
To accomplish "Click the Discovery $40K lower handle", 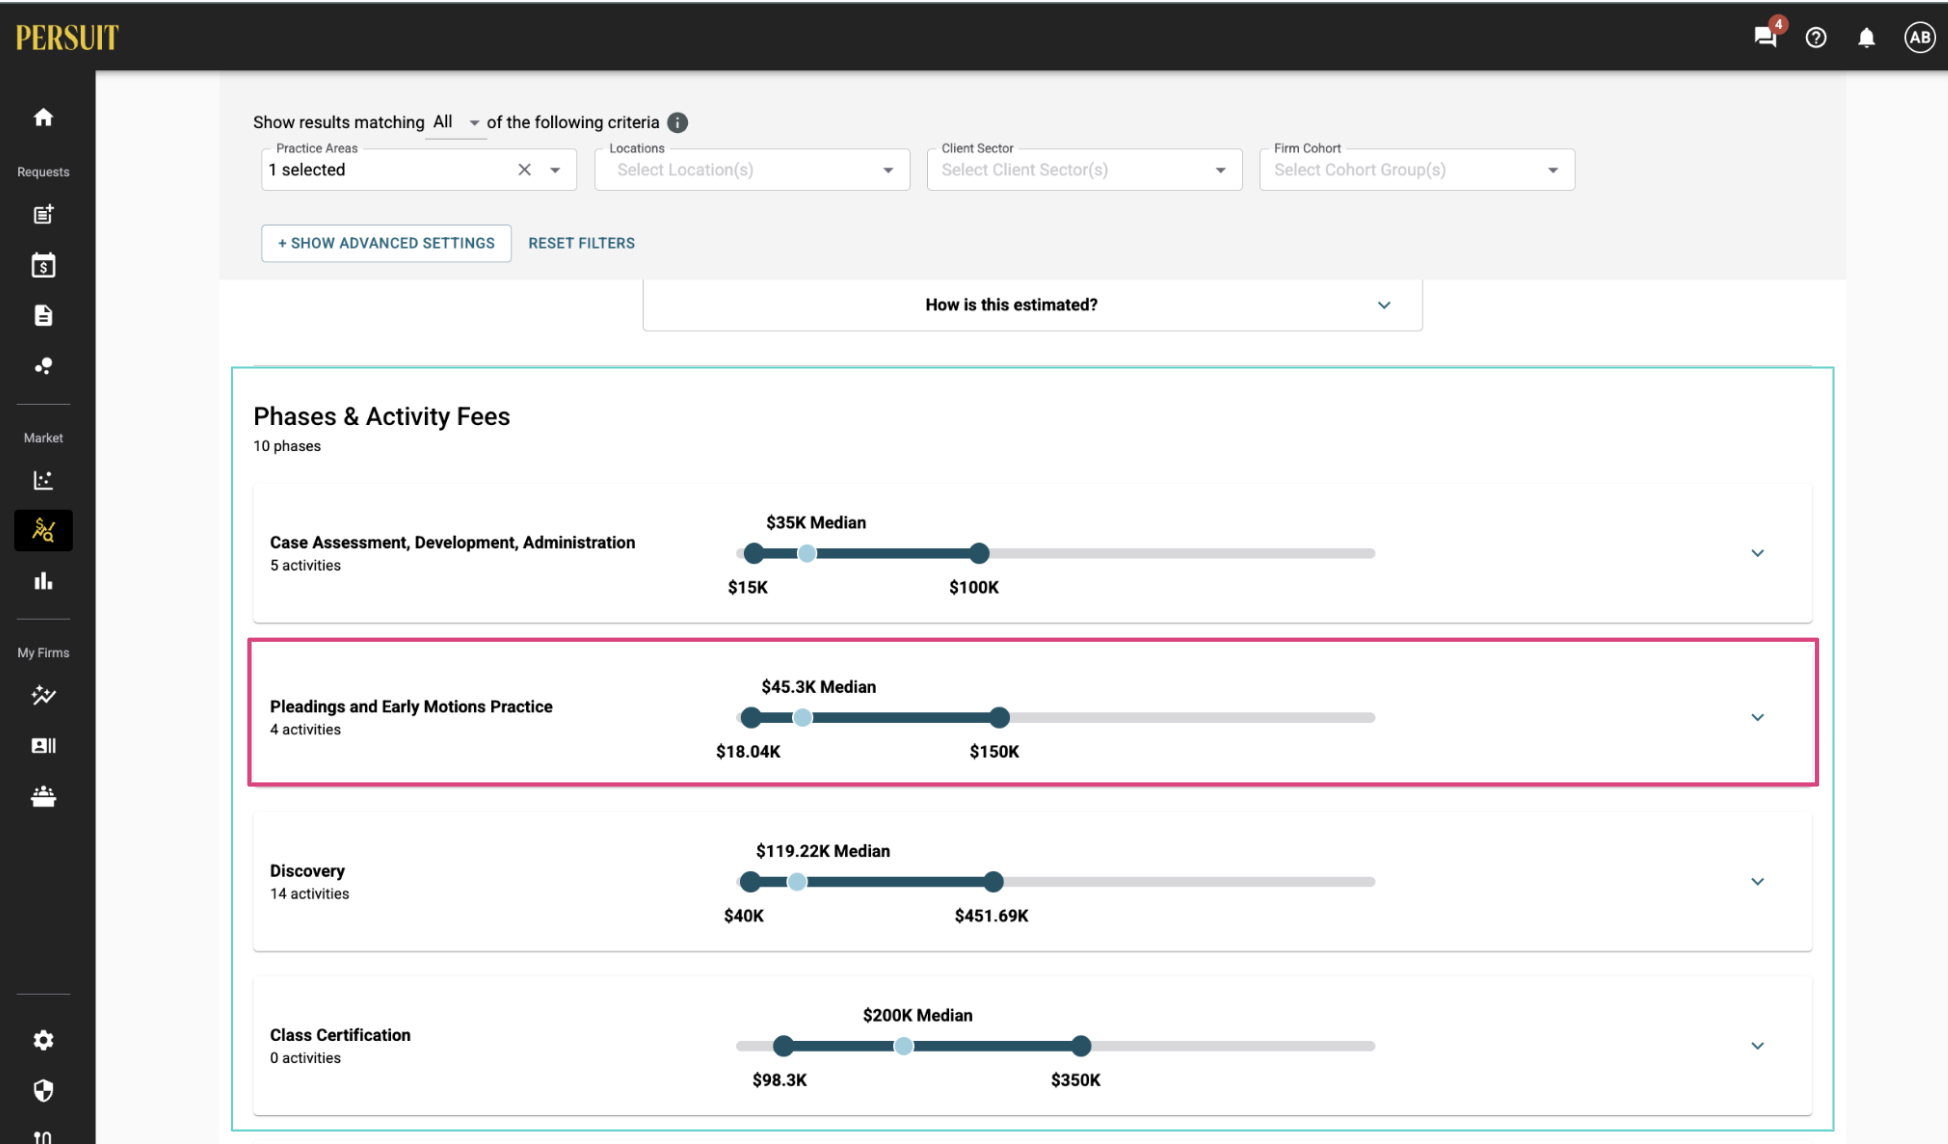I will click(x=749, y=881).
